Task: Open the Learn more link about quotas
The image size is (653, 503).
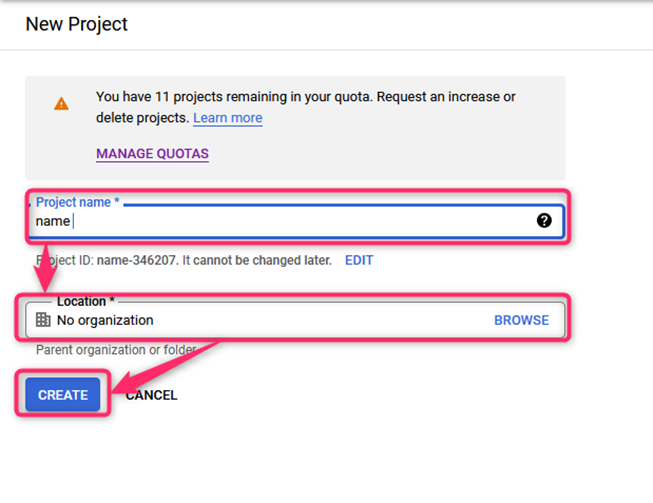Action: 227,118
